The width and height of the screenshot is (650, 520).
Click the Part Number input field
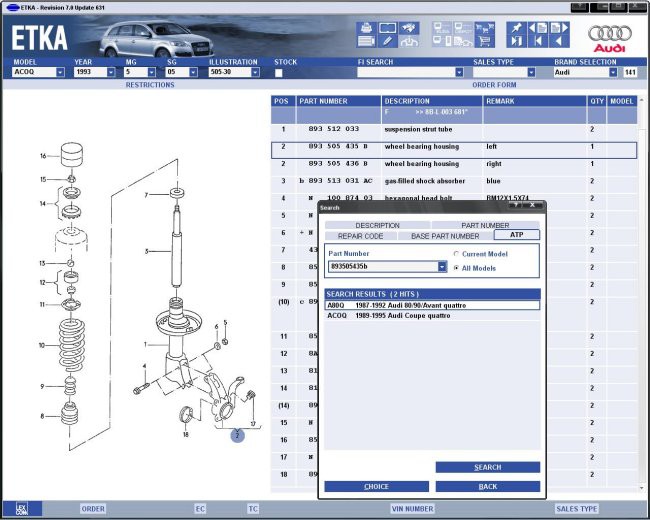point(383,266)
